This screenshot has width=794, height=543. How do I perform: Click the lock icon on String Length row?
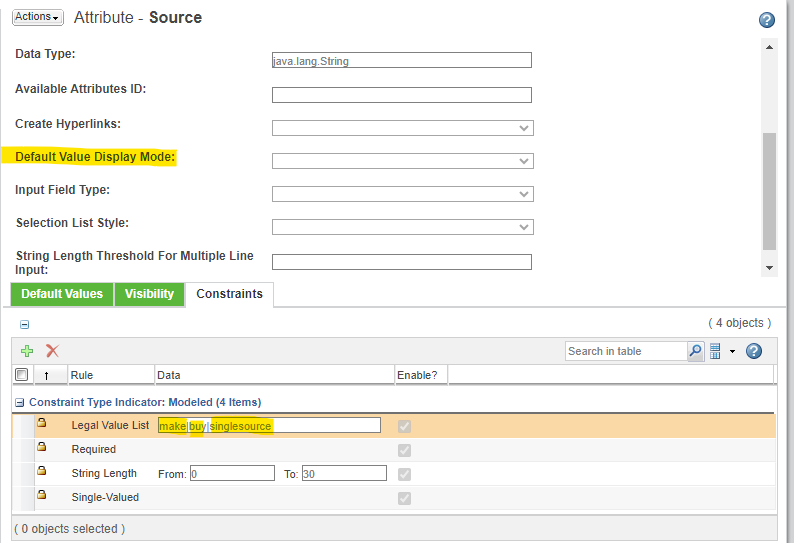(x=42, y=472)
